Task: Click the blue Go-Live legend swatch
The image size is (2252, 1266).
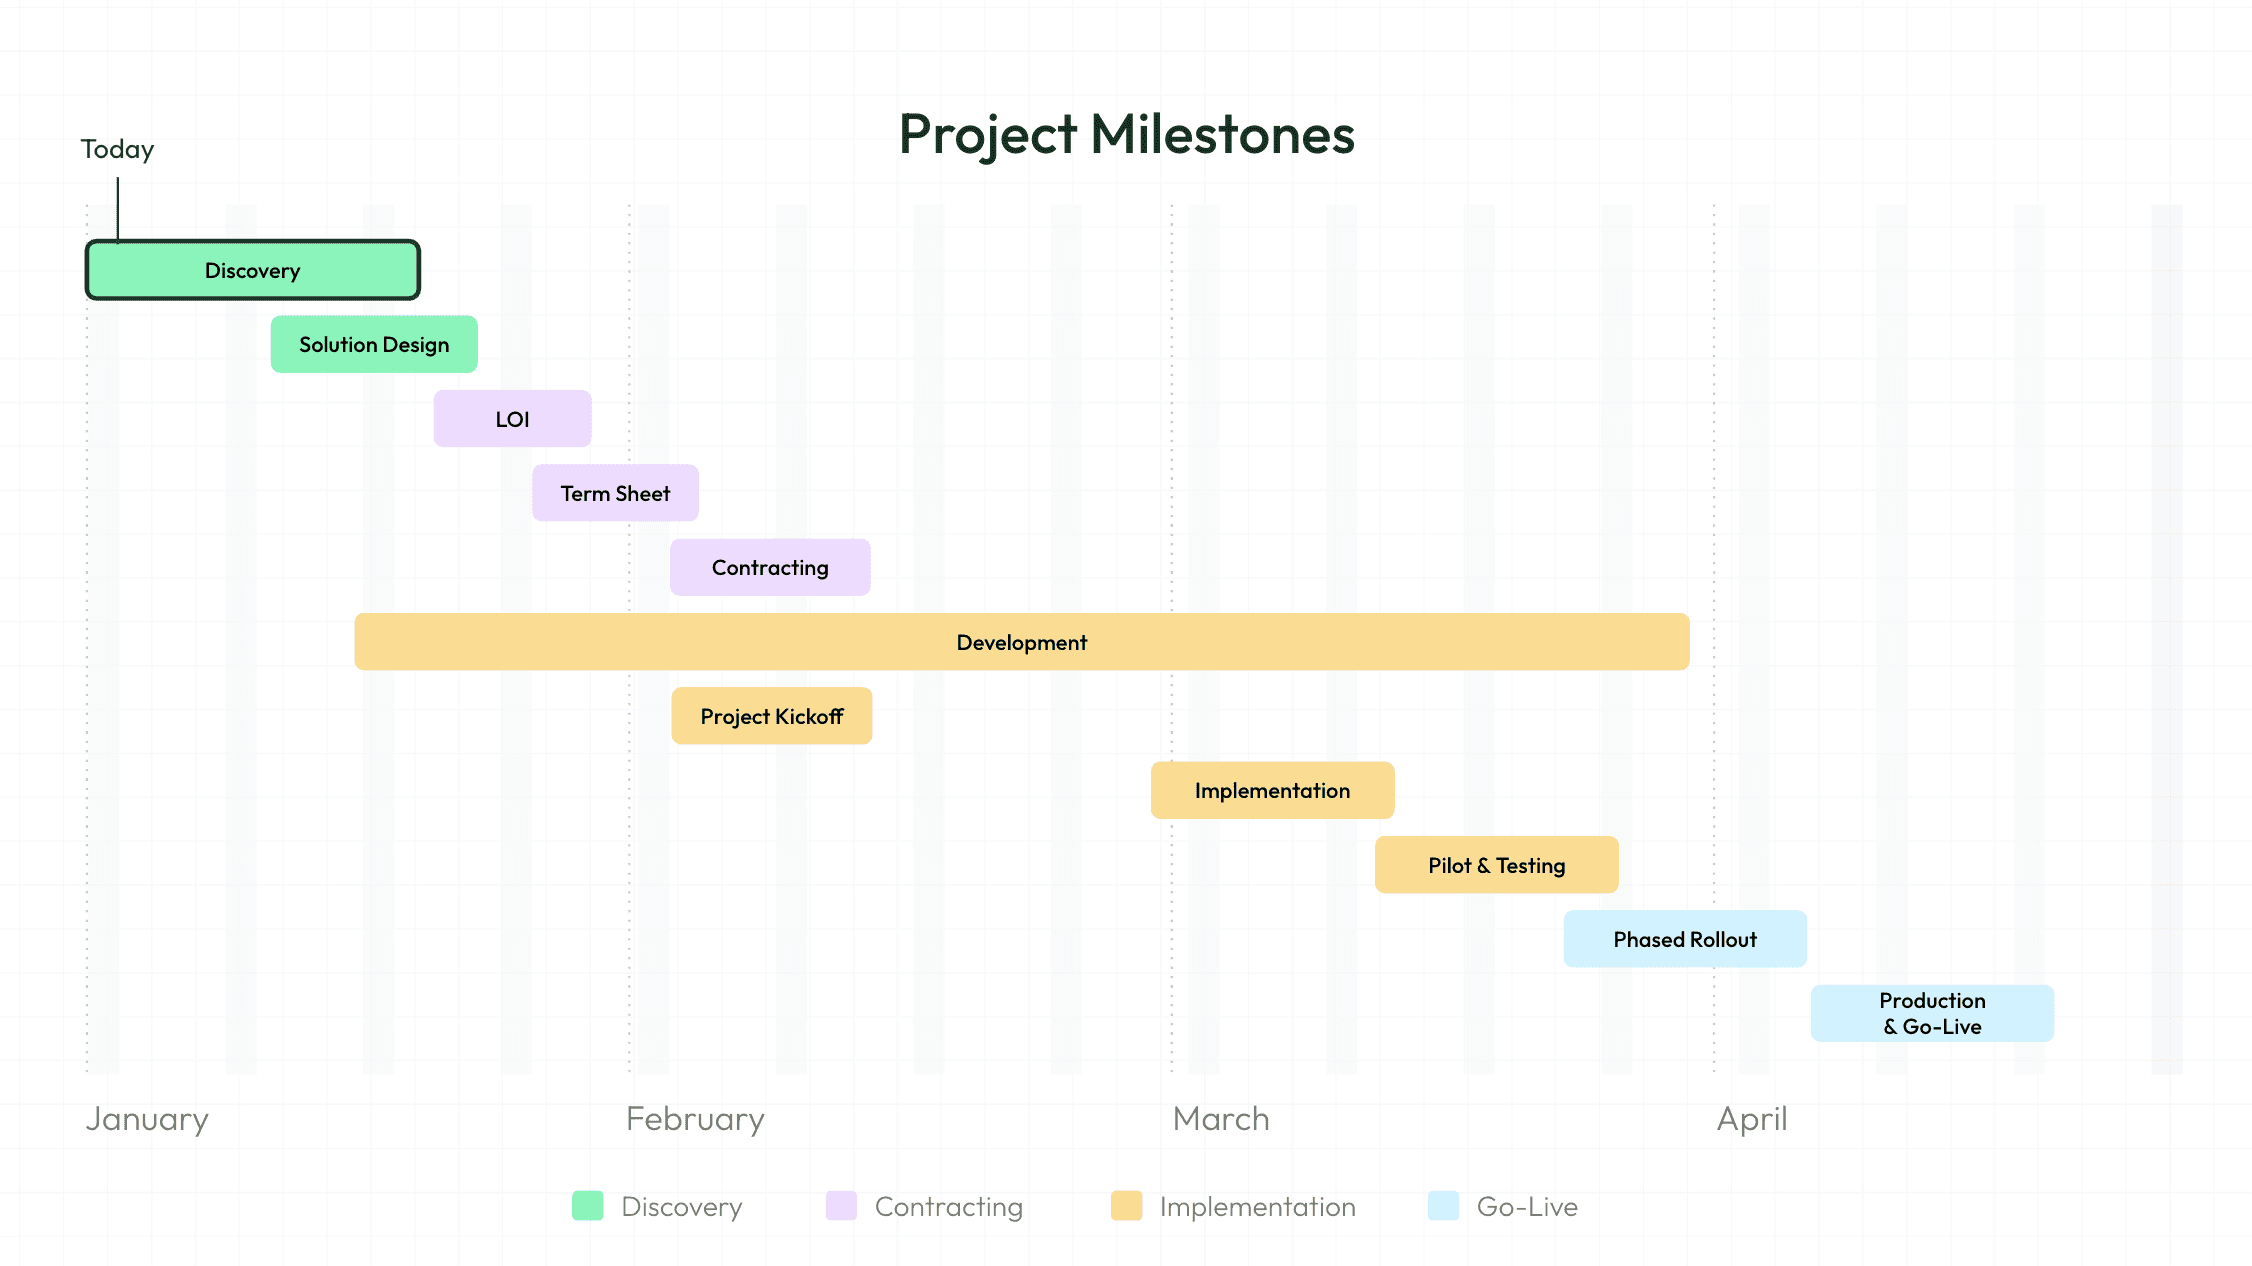Action: pos(1443,1206)
